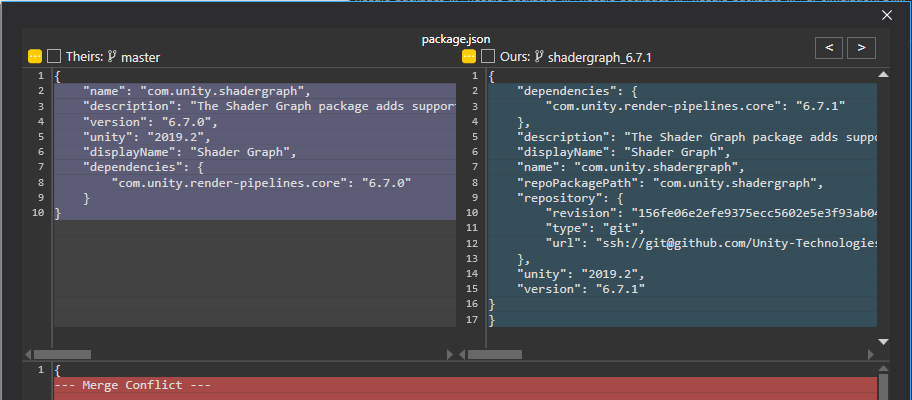Viewport: 912px width, 400px height.
Task: Select Ours "type": "git" line
Action: click(682, 228)
